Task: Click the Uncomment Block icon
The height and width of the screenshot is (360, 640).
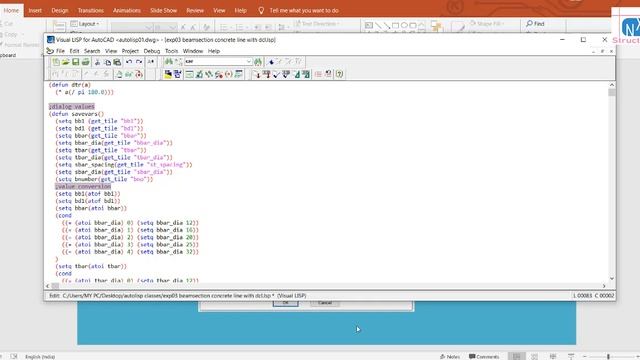Action: coord(328,74)
